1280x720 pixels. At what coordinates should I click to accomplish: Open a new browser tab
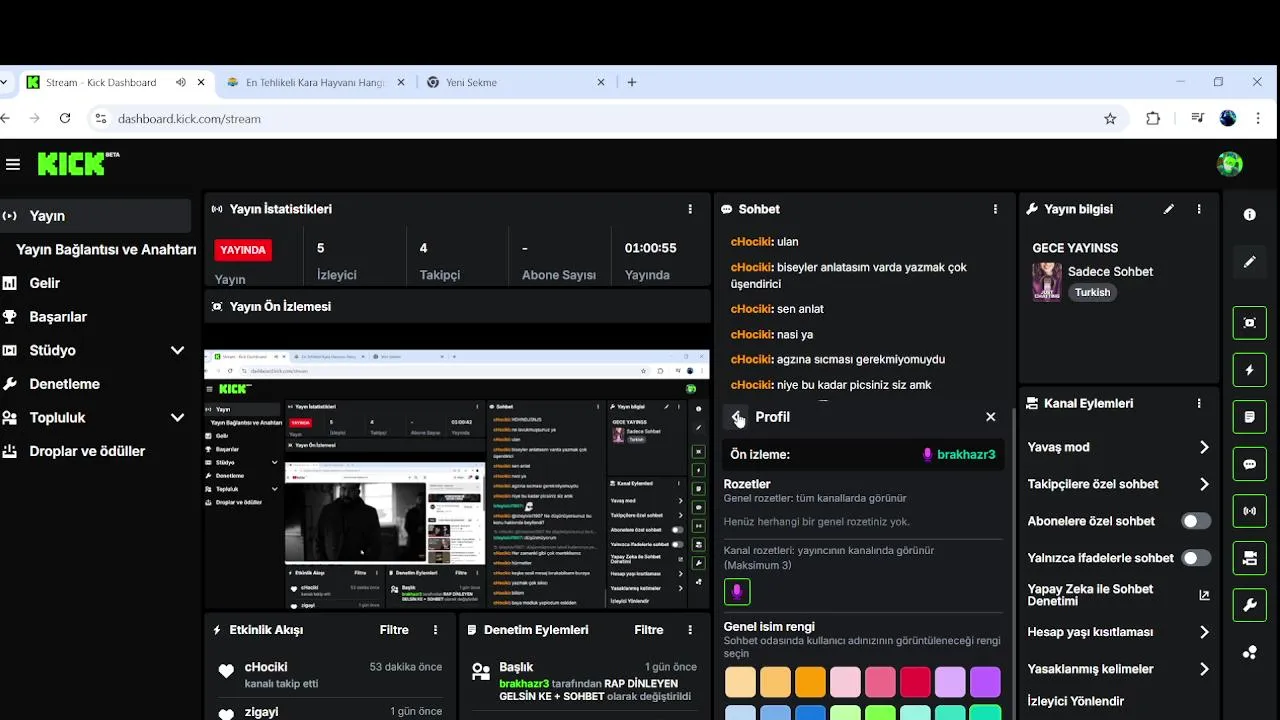[x=632, y=82]
